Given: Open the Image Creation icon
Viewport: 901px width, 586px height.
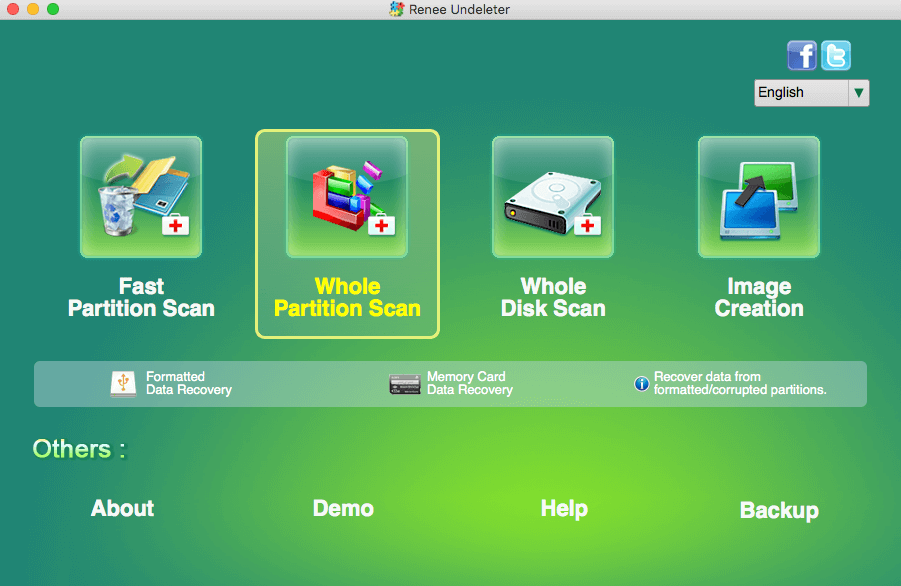Looking at the screenshot, I should coord(759,197).
